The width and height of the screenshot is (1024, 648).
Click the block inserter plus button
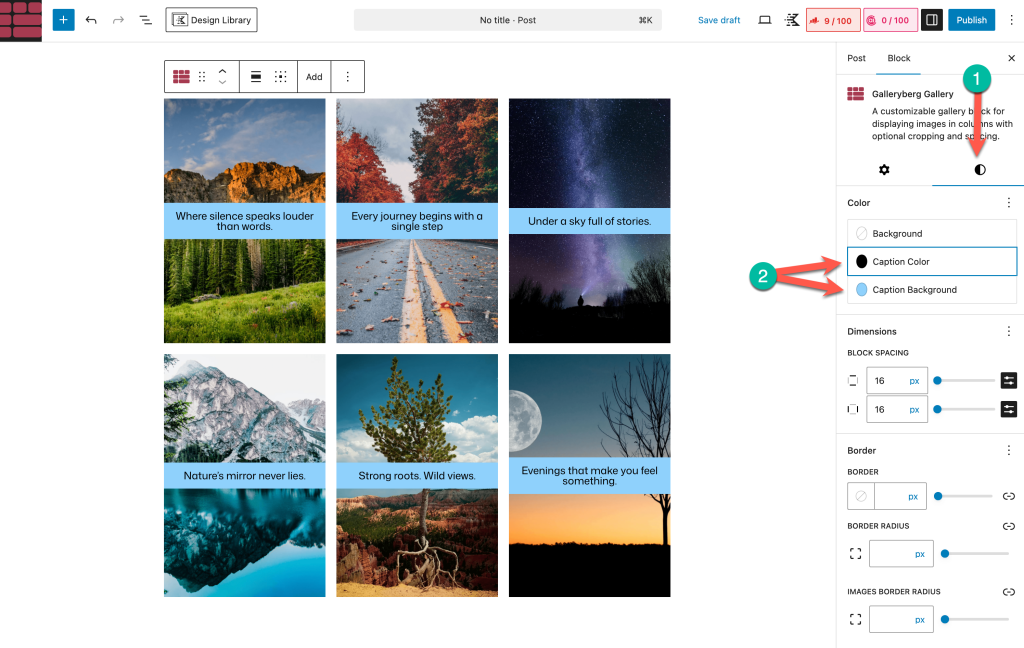pyautogui.click(x=63, y=20)
